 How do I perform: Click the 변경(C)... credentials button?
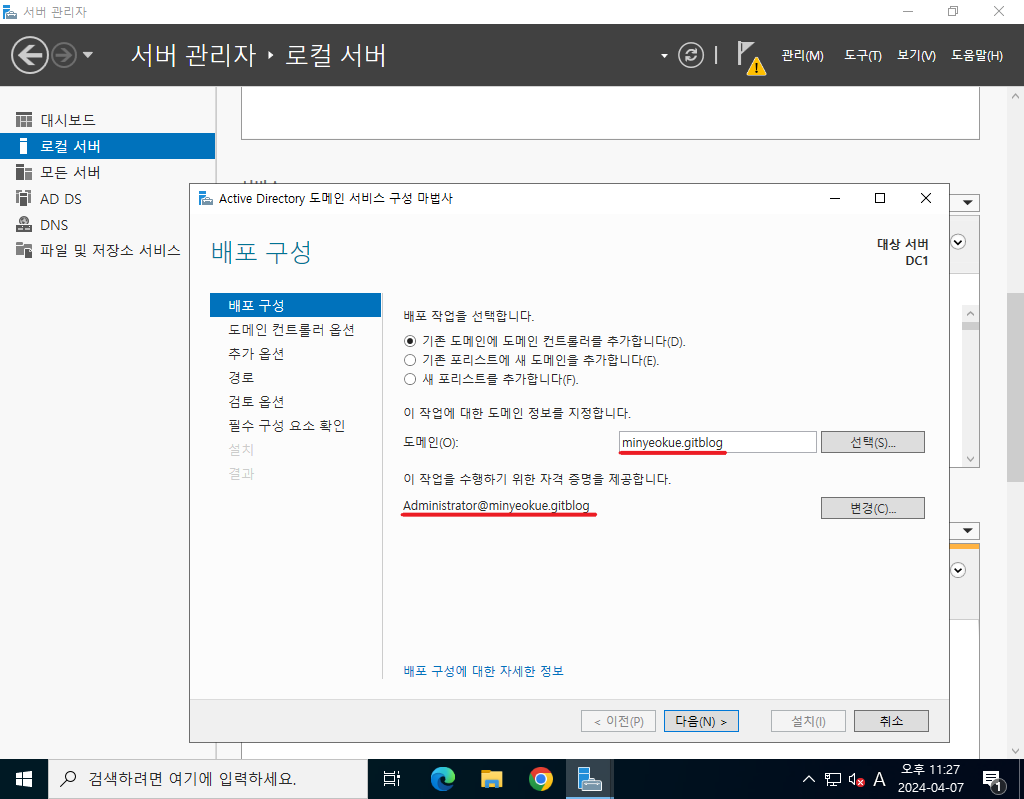[872, 508]
